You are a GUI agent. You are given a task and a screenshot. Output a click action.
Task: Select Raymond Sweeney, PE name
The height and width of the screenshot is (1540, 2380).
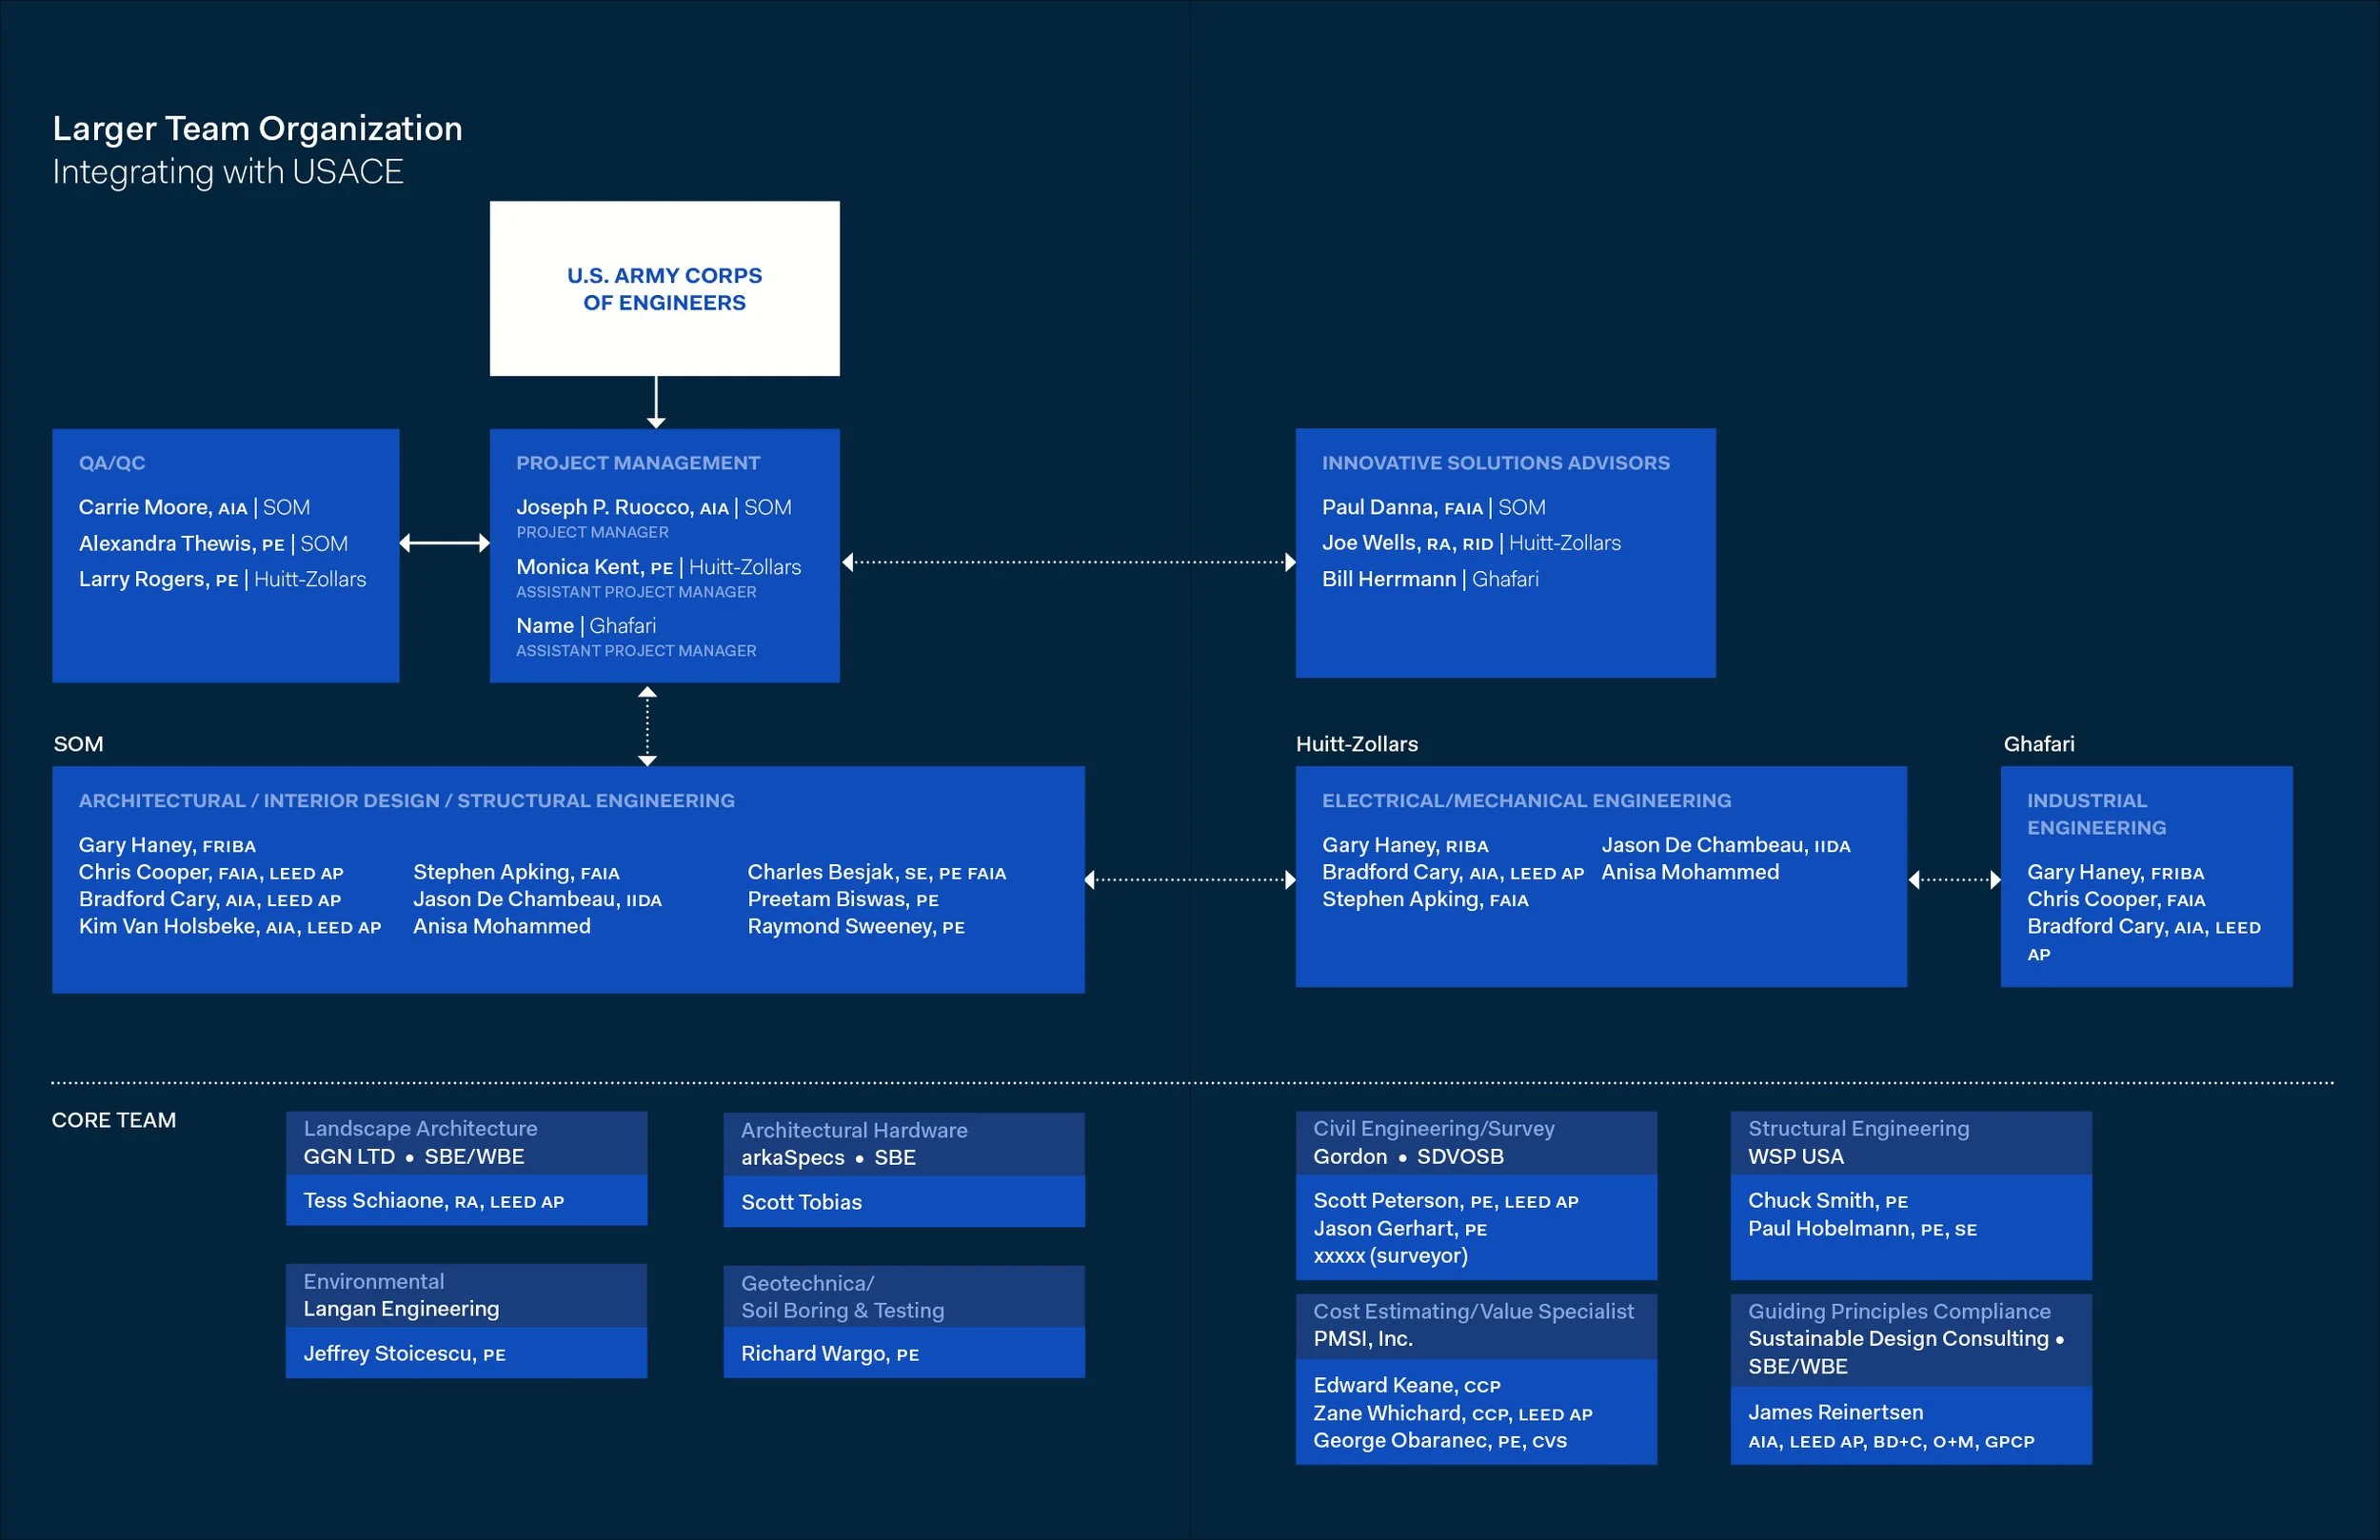856,927
